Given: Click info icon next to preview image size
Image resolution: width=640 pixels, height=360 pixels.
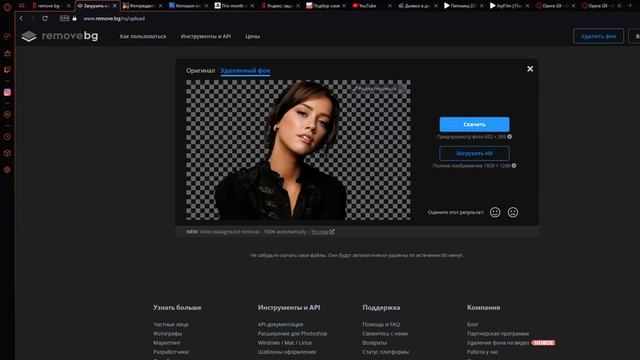Looking at the screenshot, I should tap(509, 137).
